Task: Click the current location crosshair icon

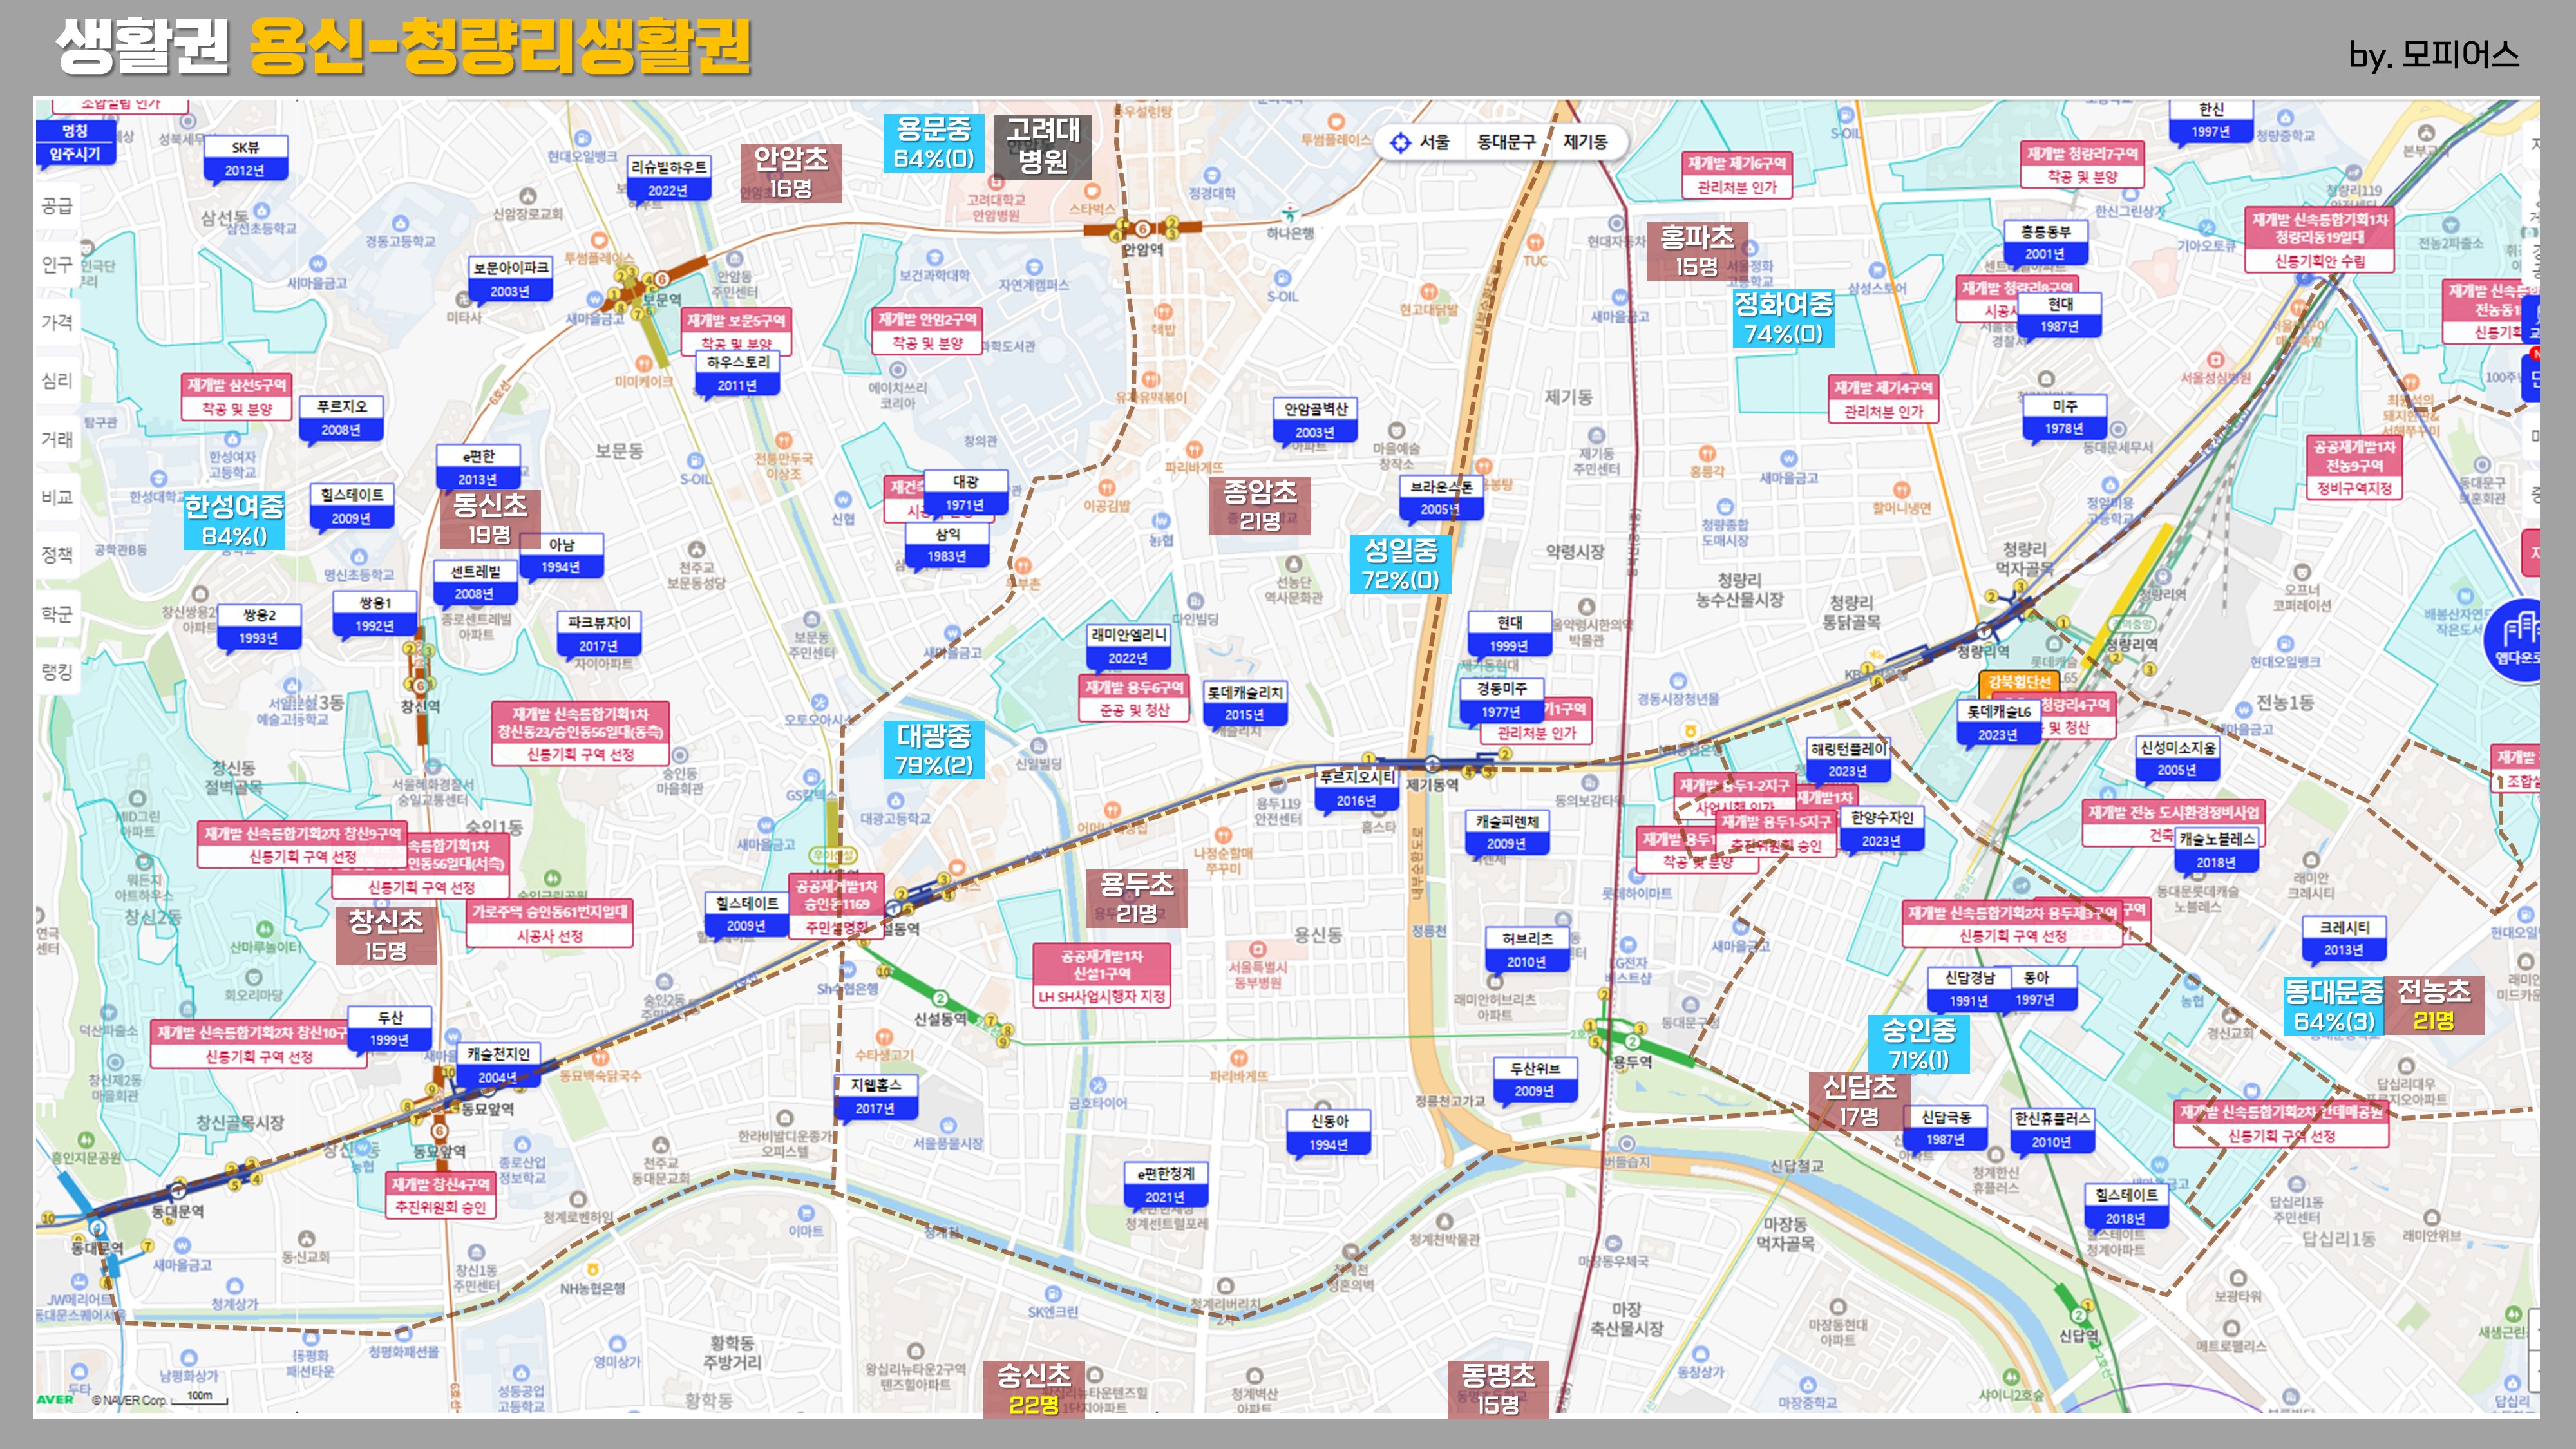Action: pos(1400,142)
